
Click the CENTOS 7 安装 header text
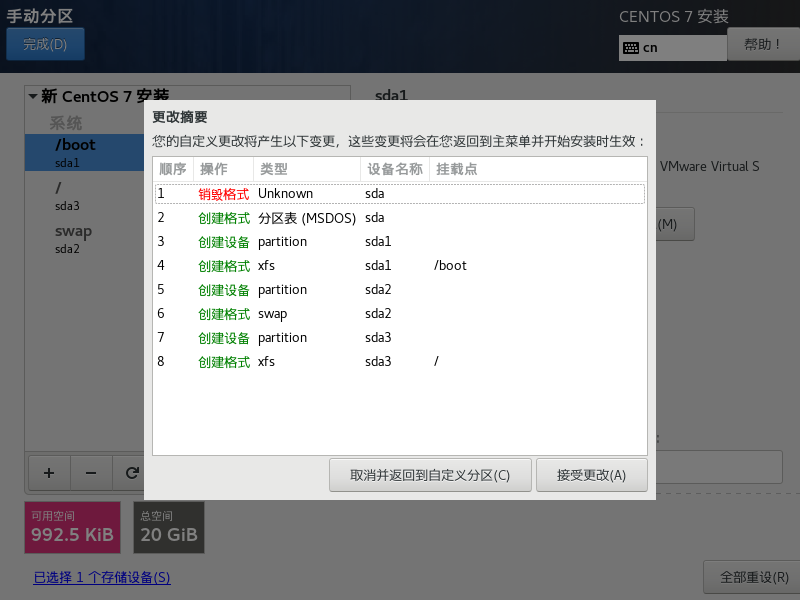[673, 16]
